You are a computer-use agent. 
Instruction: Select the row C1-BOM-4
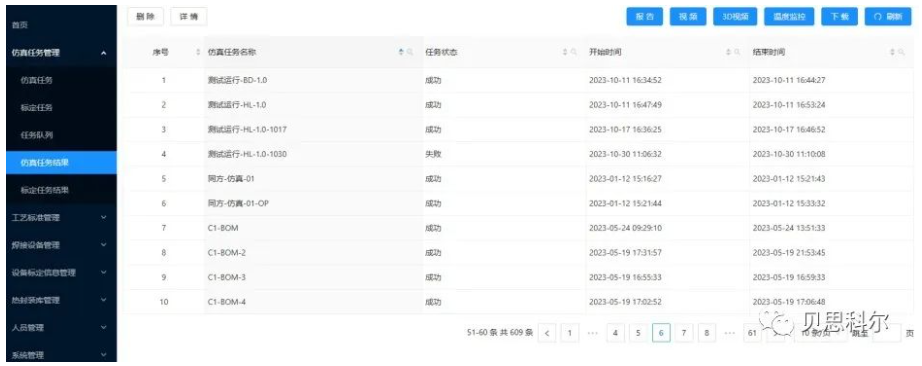(x=519, y=302)
